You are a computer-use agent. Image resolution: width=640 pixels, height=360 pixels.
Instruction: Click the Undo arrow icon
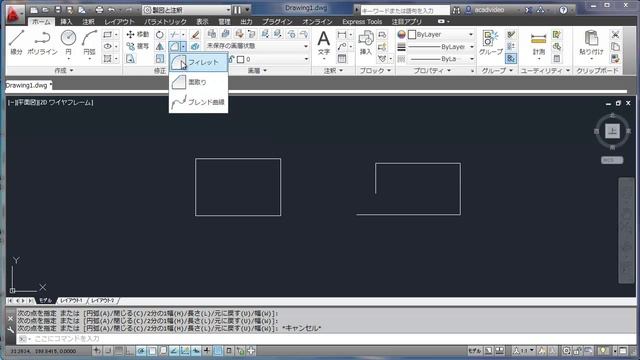tap(111, 10)
